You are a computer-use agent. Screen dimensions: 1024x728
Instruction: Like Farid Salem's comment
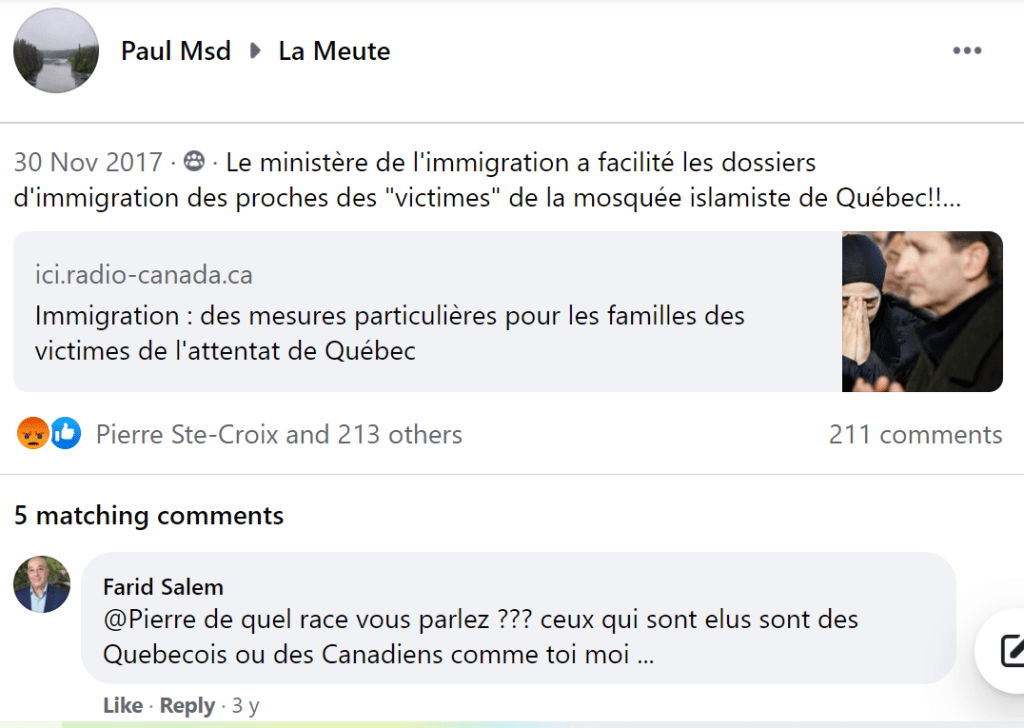click(122, 706)
